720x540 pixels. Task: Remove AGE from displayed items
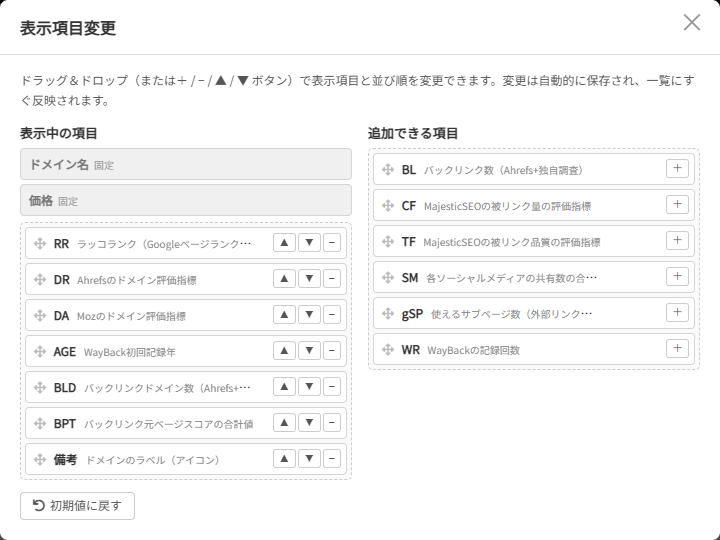click(332, 350)
